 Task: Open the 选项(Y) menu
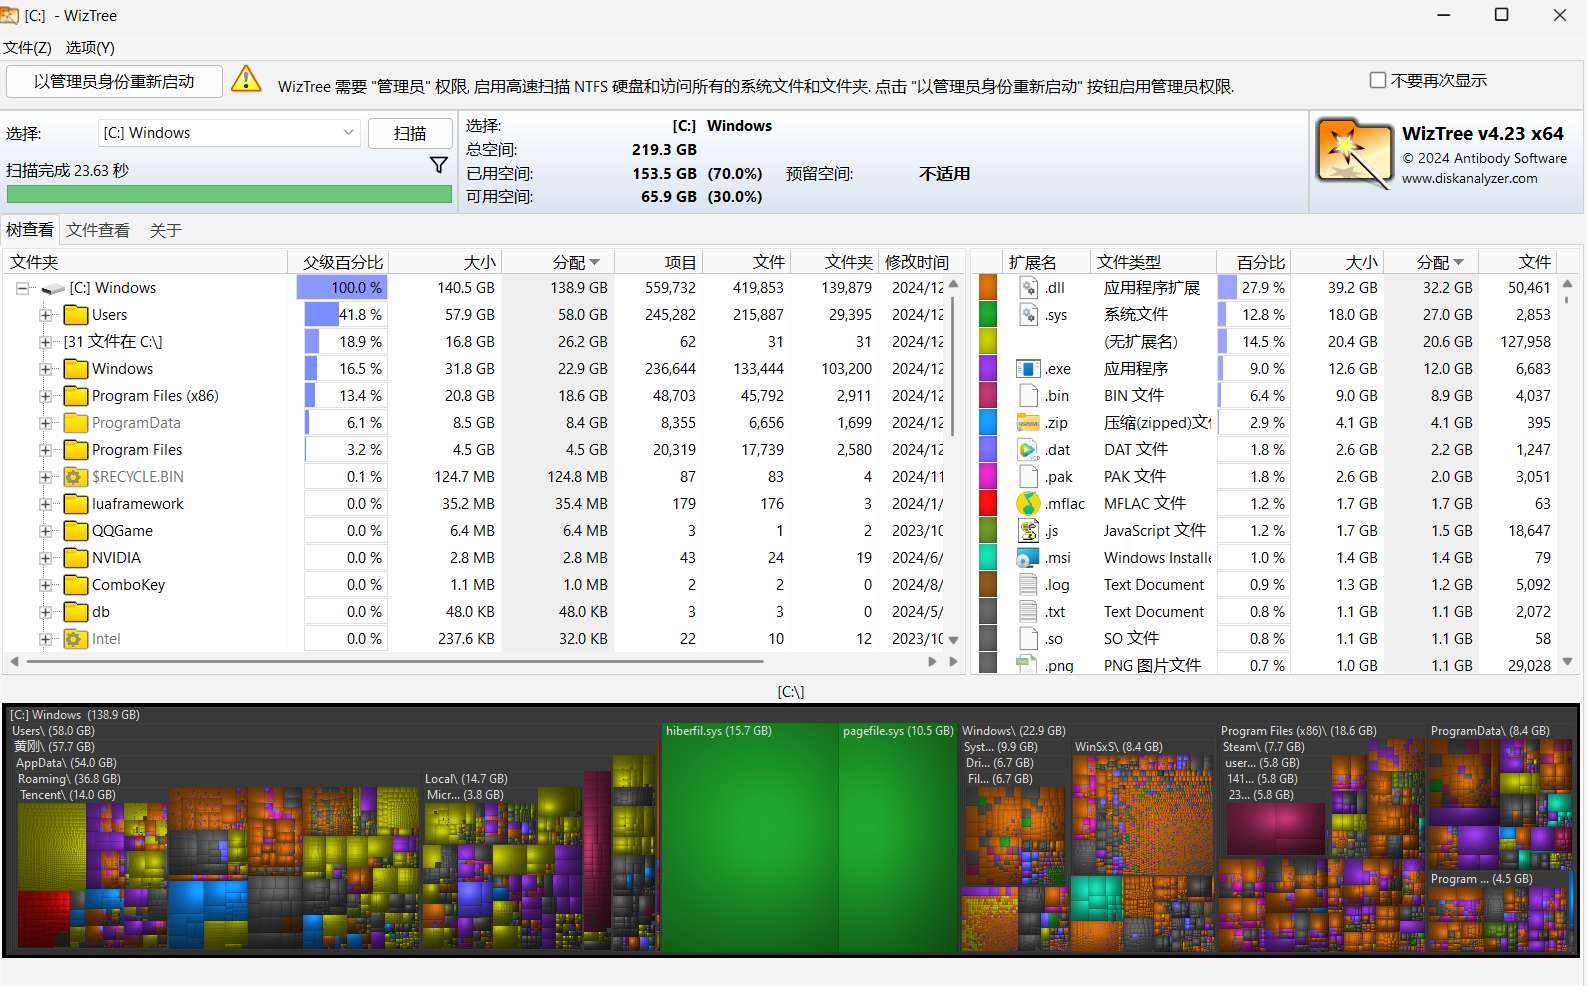click(x=90, y=47)
